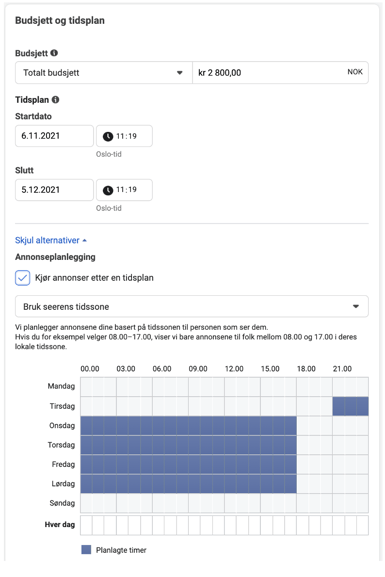Click the Slutt label
Image resolution: width=385 pixels, height=577 pixels.
(24, 170)
